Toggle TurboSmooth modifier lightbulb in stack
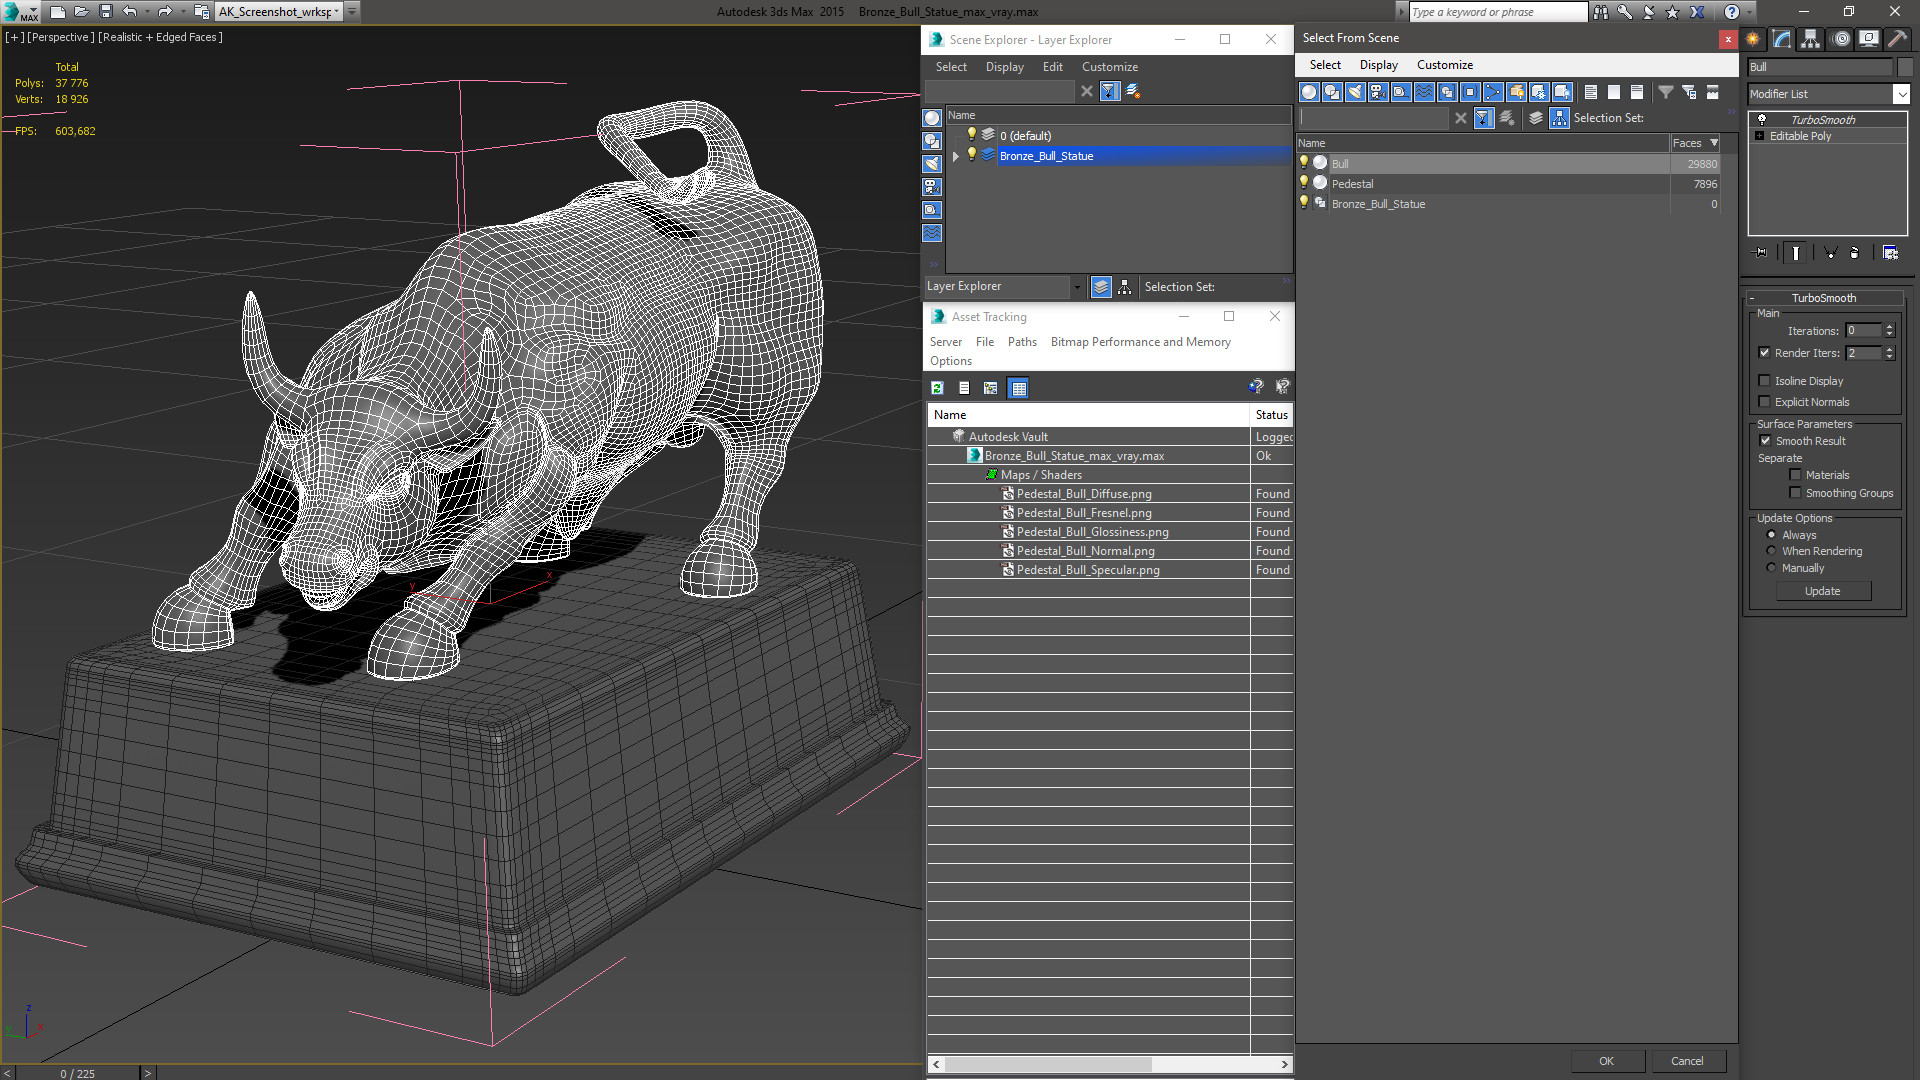 point(1762,119)
